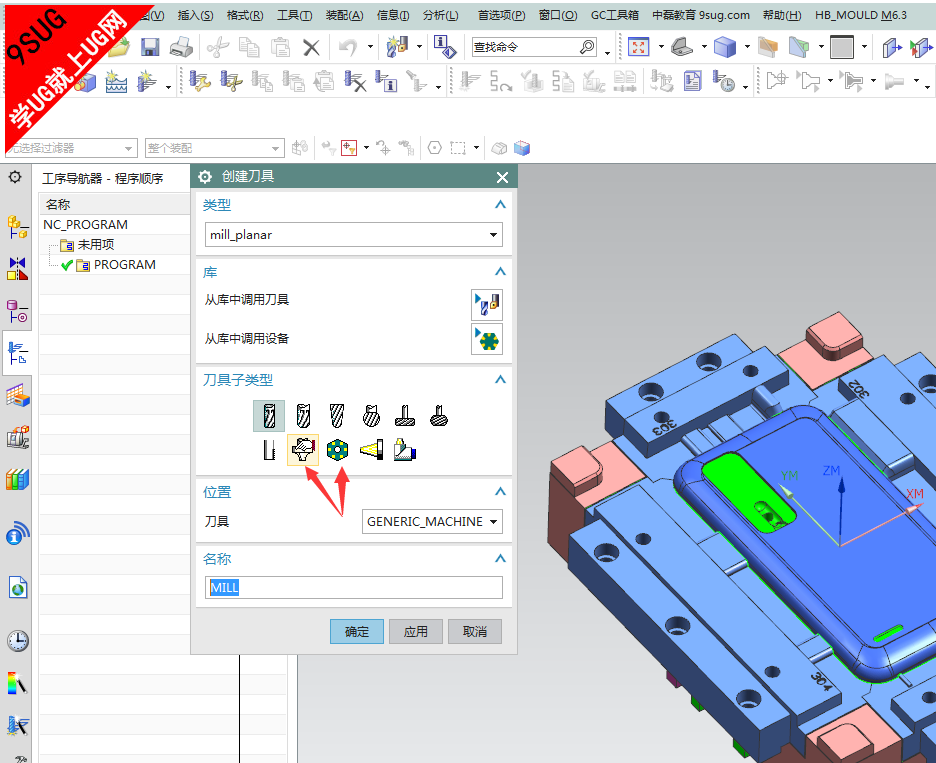Open the assembly navigator sidebar icon
The height and width of the screenshot is (763, 936).
pyautogui.click(x=18, y=227)
